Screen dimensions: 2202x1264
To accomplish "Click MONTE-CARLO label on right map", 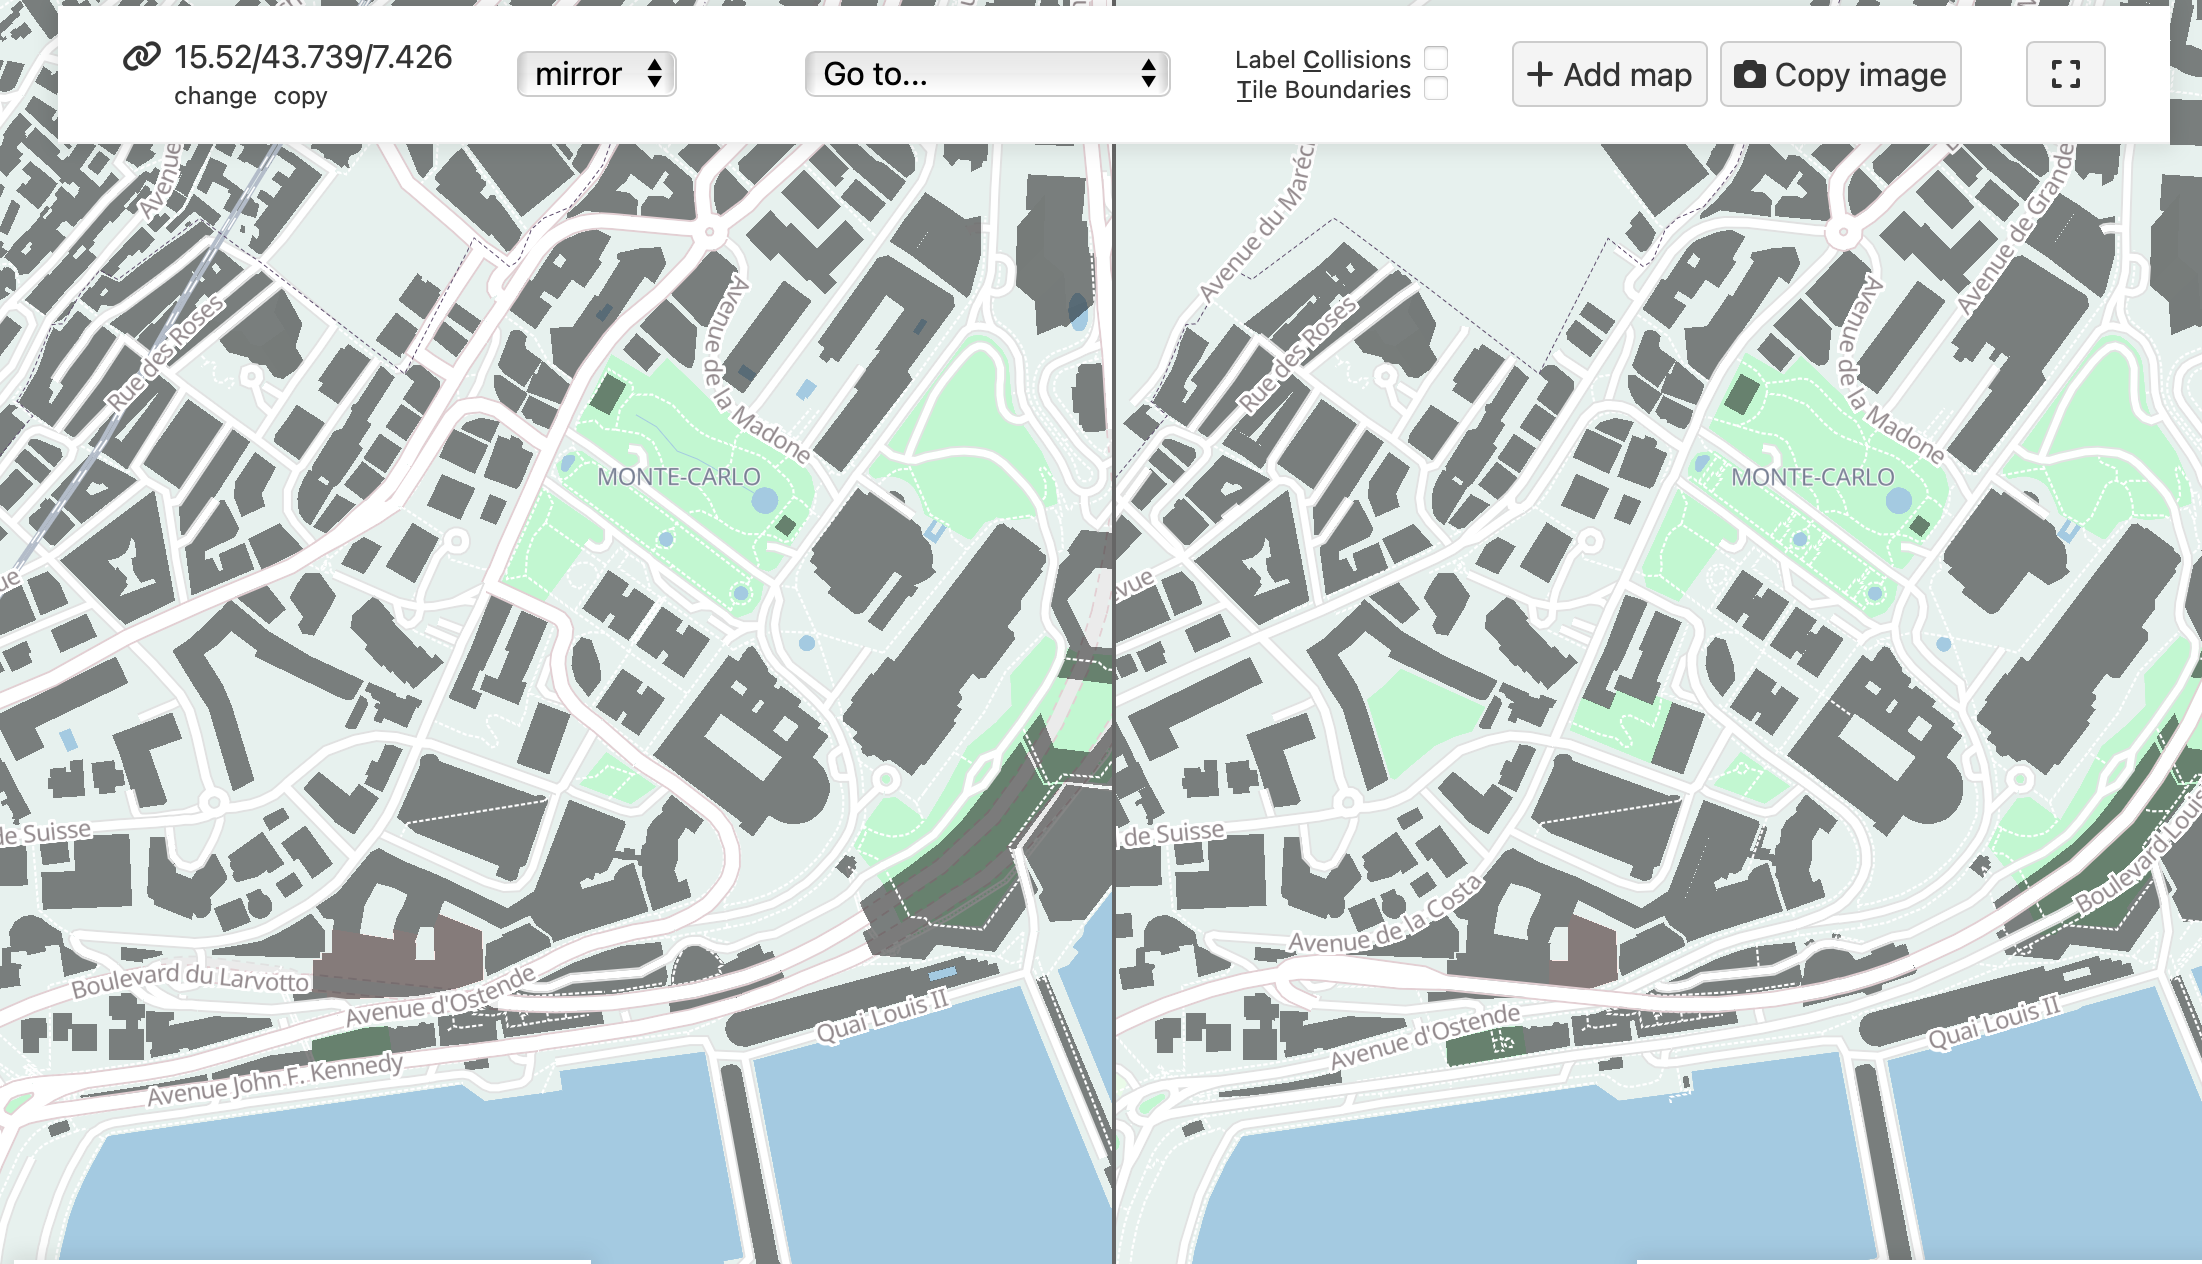I will coord(1813,477).
